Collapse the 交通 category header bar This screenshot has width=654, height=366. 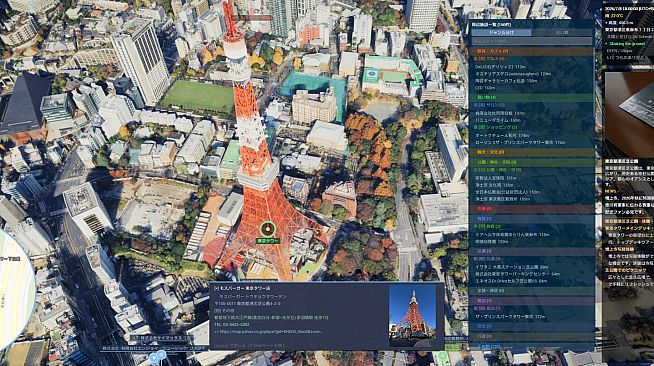pyautogui.click(x=532, y=251)
